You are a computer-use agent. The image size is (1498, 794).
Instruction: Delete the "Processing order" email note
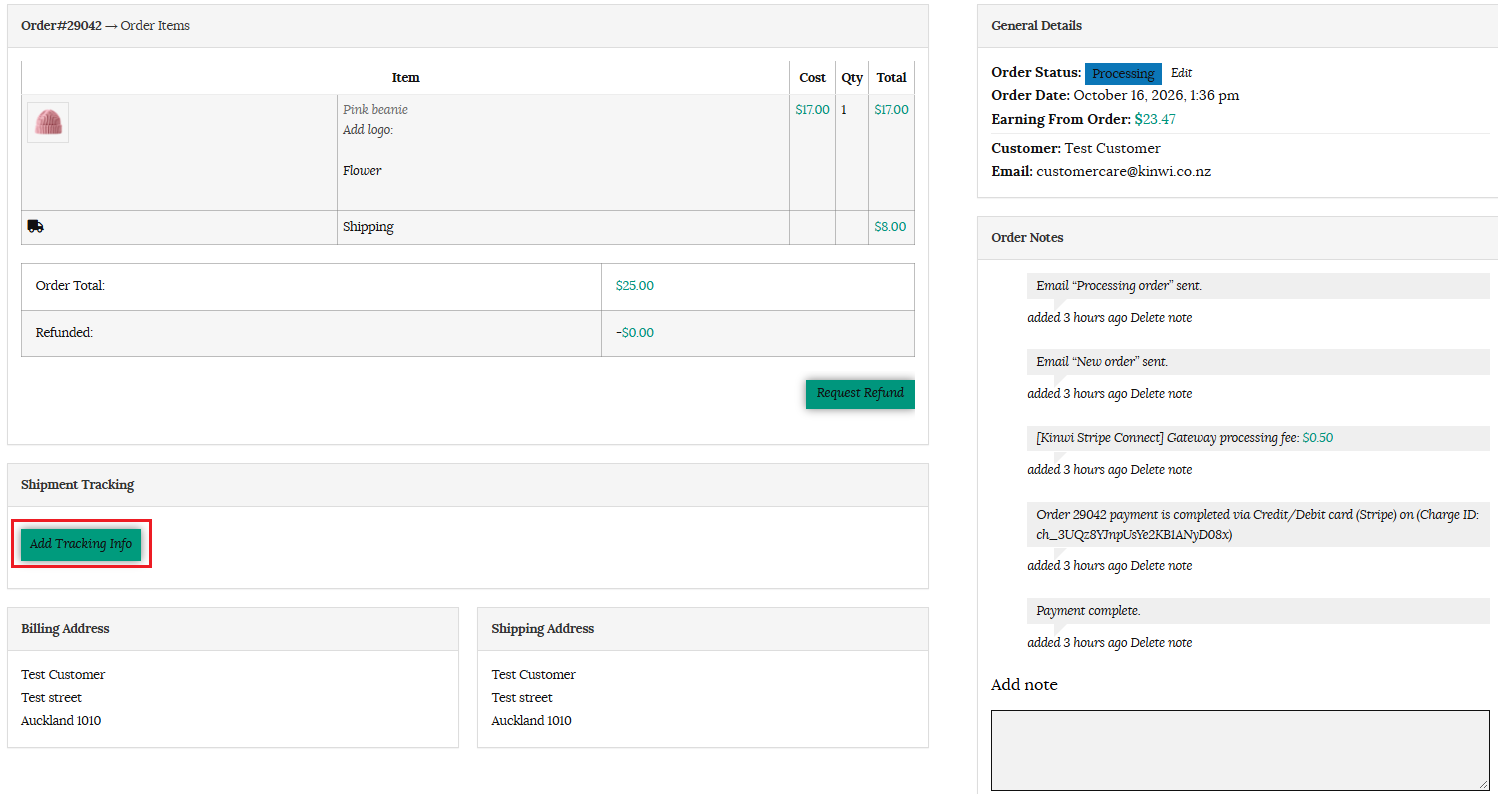pos(1161,318)
